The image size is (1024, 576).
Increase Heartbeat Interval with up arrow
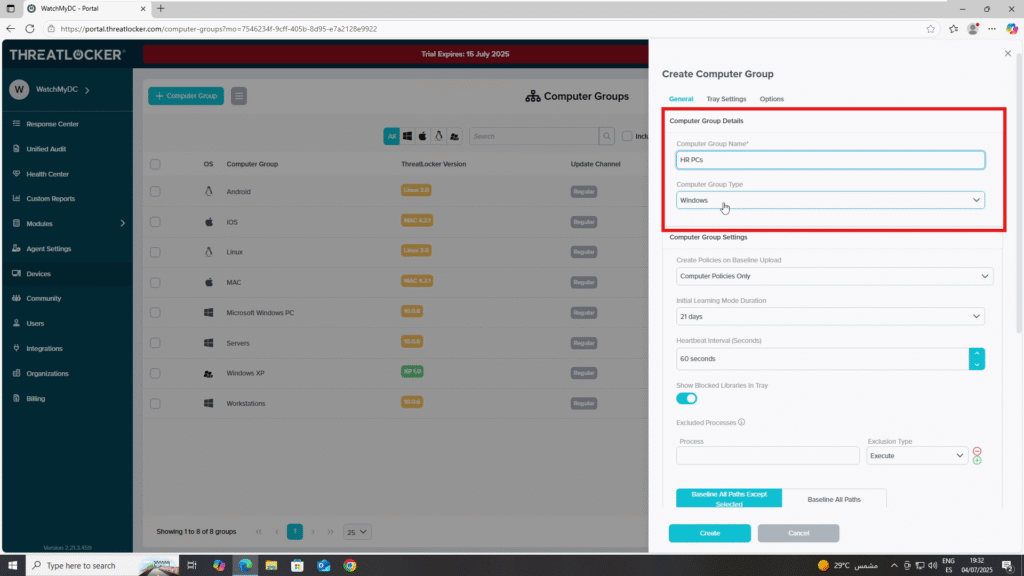976,353
